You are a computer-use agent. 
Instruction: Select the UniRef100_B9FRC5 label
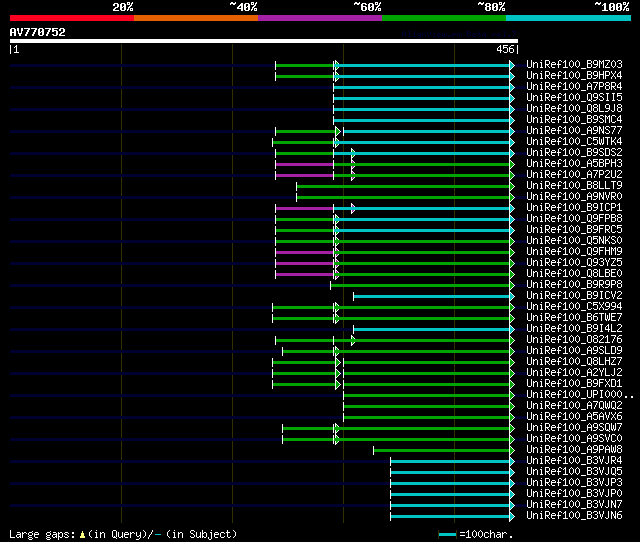[x=574, y=230]
